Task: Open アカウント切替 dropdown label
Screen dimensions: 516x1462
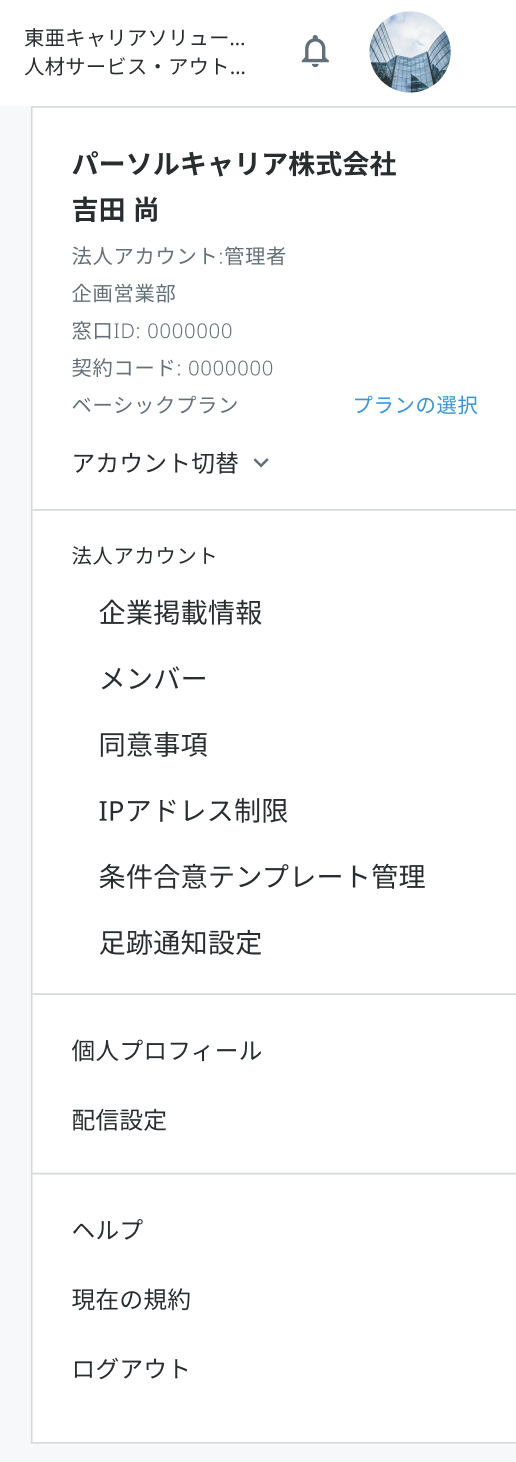Action: tap(155, 463)
